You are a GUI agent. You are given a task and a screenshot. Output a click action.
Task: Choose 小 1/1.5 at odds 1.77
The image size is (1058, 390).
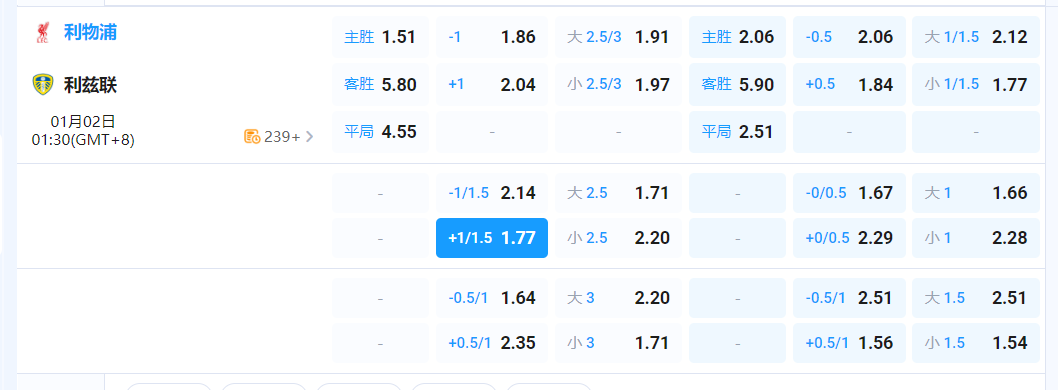coord(976,84)
